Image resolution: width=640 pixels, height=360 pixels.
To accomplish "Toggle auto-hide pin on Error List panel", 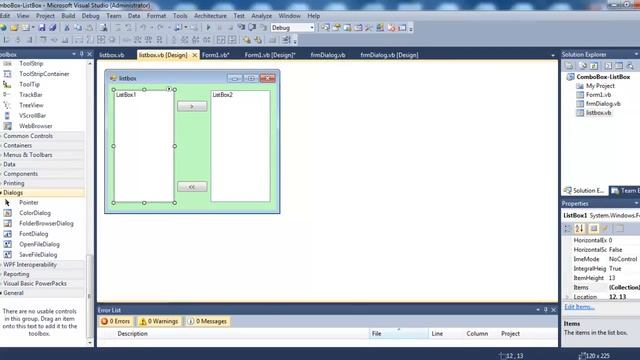I will [546, 310].
